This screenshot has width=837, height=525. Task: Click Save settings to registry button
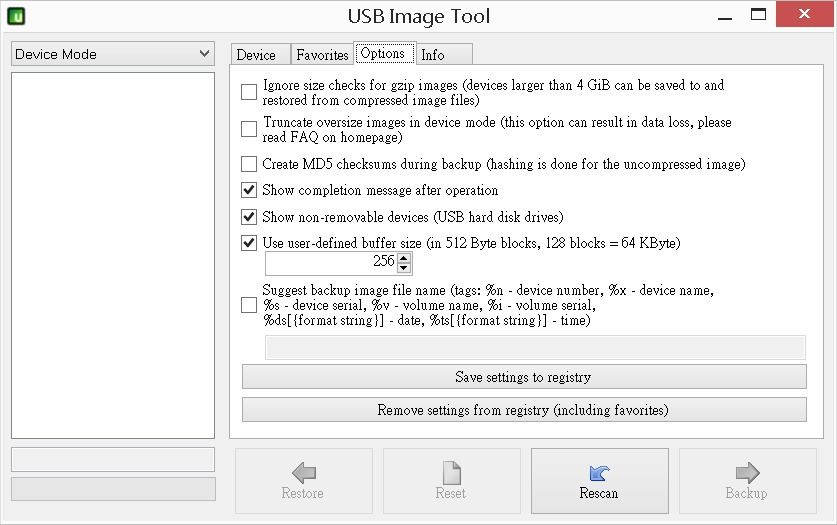click(523, 377)
